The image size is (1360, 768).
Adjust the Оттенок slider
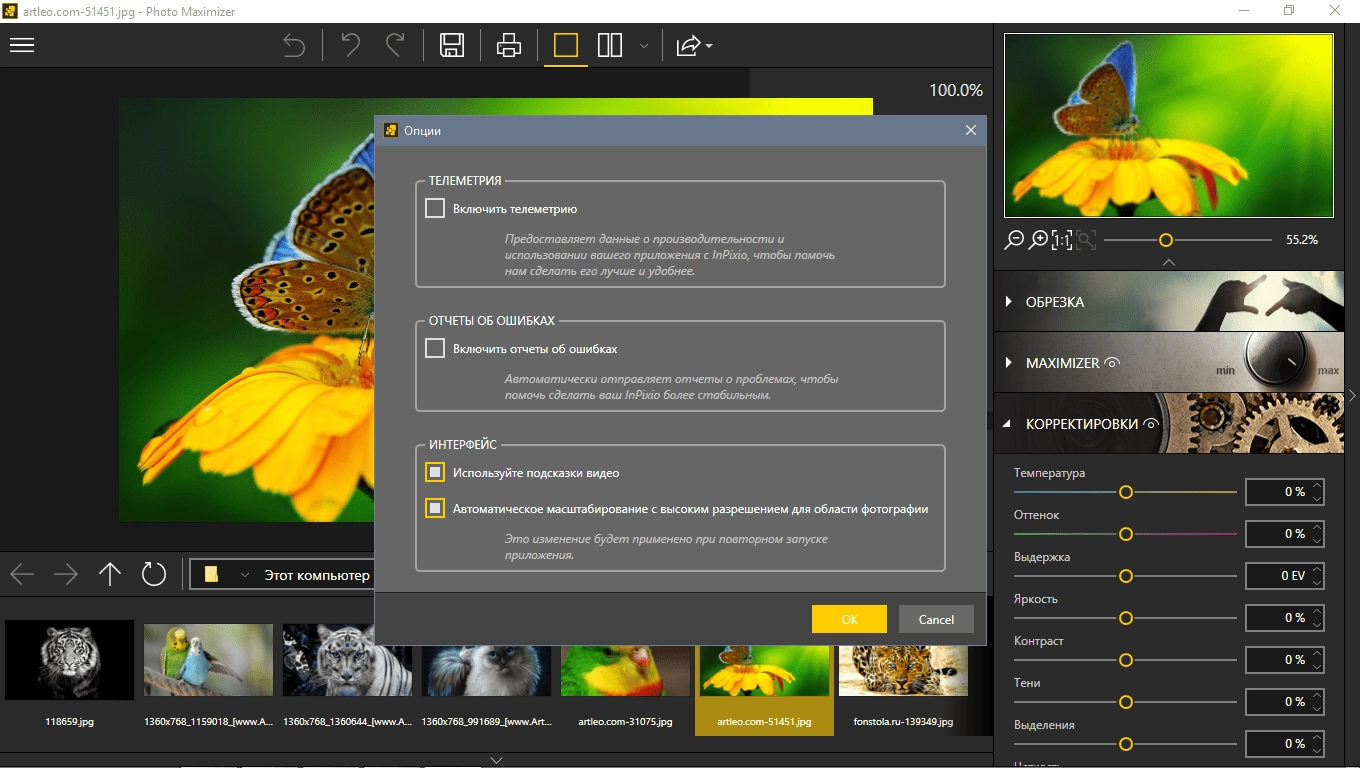tap(1126, 534)
